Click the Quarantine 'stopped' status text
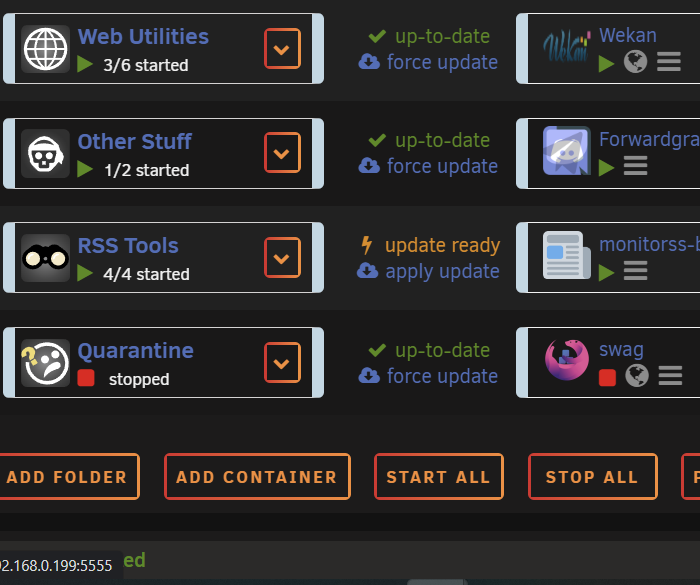This screenshot has height=585, width=700. [x=139, y=379]
